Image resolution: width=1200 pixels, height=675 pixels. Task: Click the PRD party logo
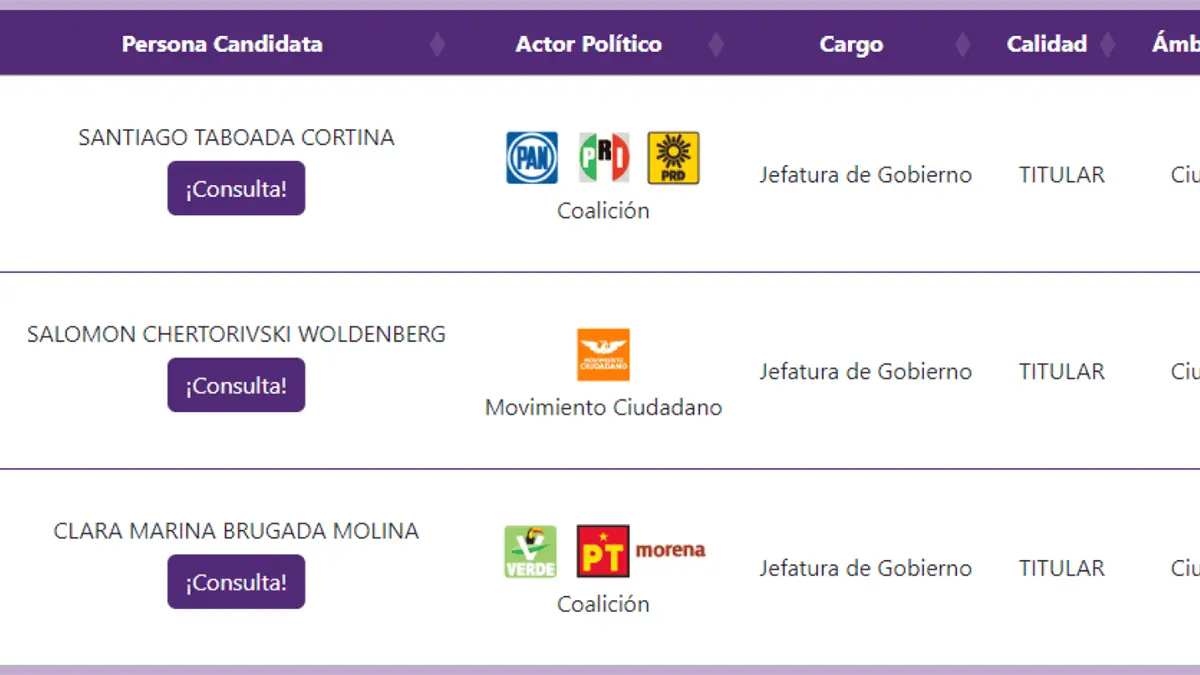point(673,158)
